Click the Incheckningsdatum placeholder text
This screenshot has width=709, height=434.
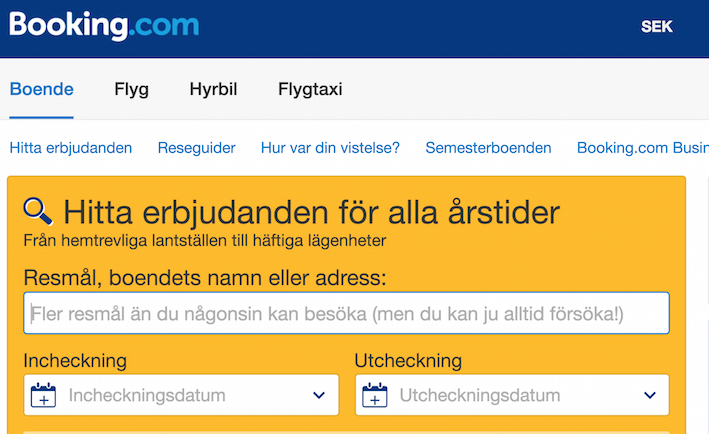(146, 395)
